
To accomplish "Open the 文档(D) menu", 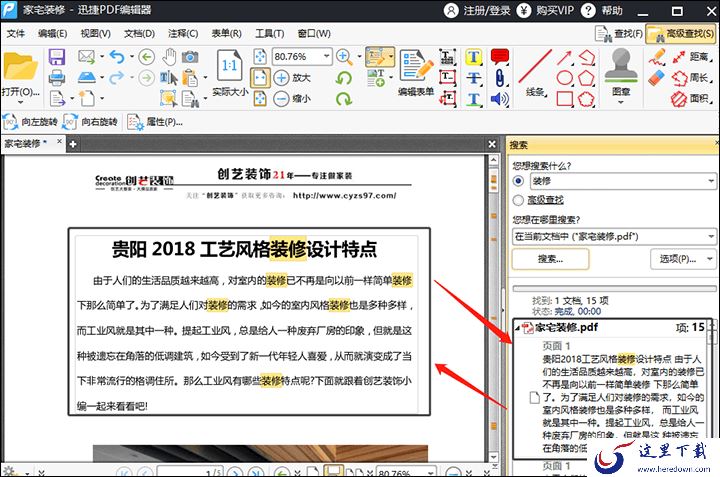I will pos(139,34).
